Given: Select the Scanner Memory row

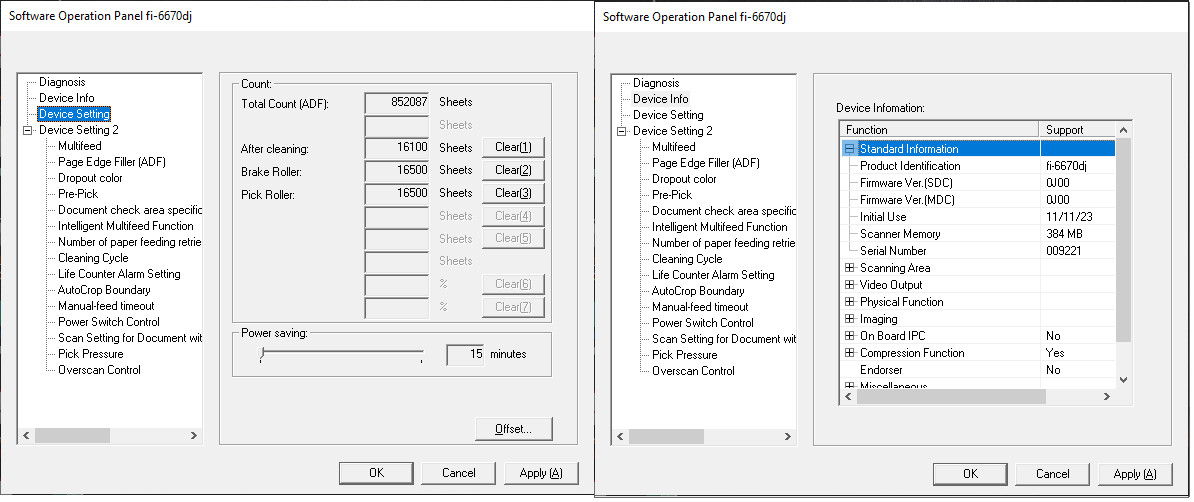Looking at the screenshot, I should coord(979,234).
